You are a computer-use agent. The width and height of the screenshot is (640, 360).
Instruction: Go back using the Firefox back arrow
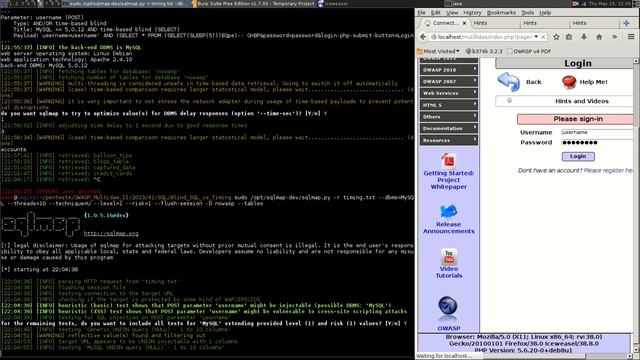pos(423,37)
